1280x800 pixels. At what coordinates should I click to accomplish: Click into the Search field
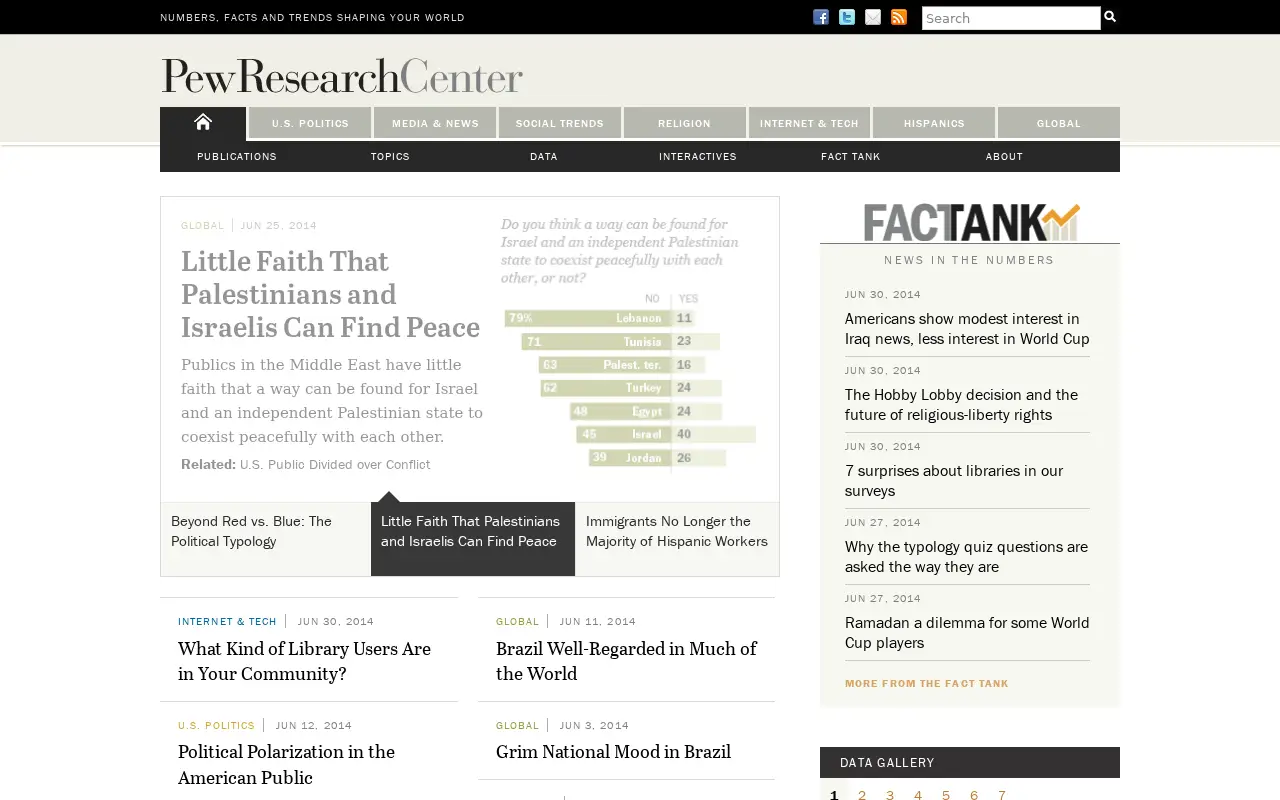tap(1011, 18)
